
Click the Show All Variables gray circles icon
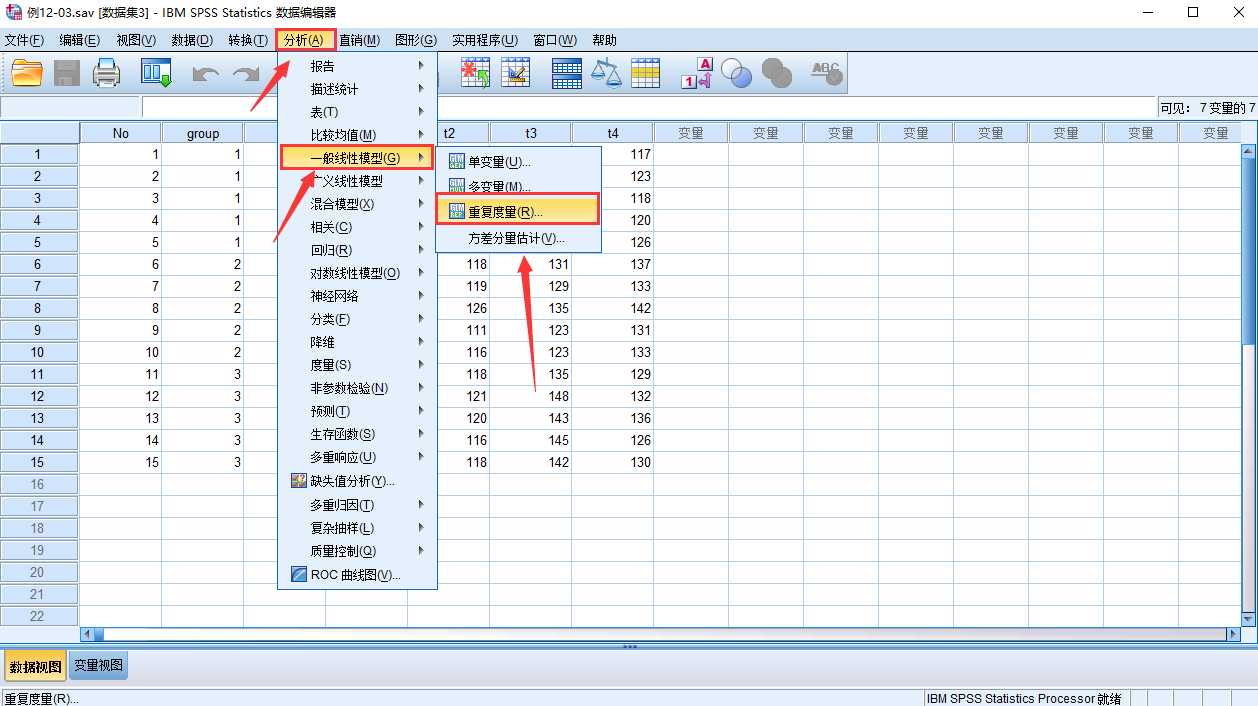click(x=777, y=73)
